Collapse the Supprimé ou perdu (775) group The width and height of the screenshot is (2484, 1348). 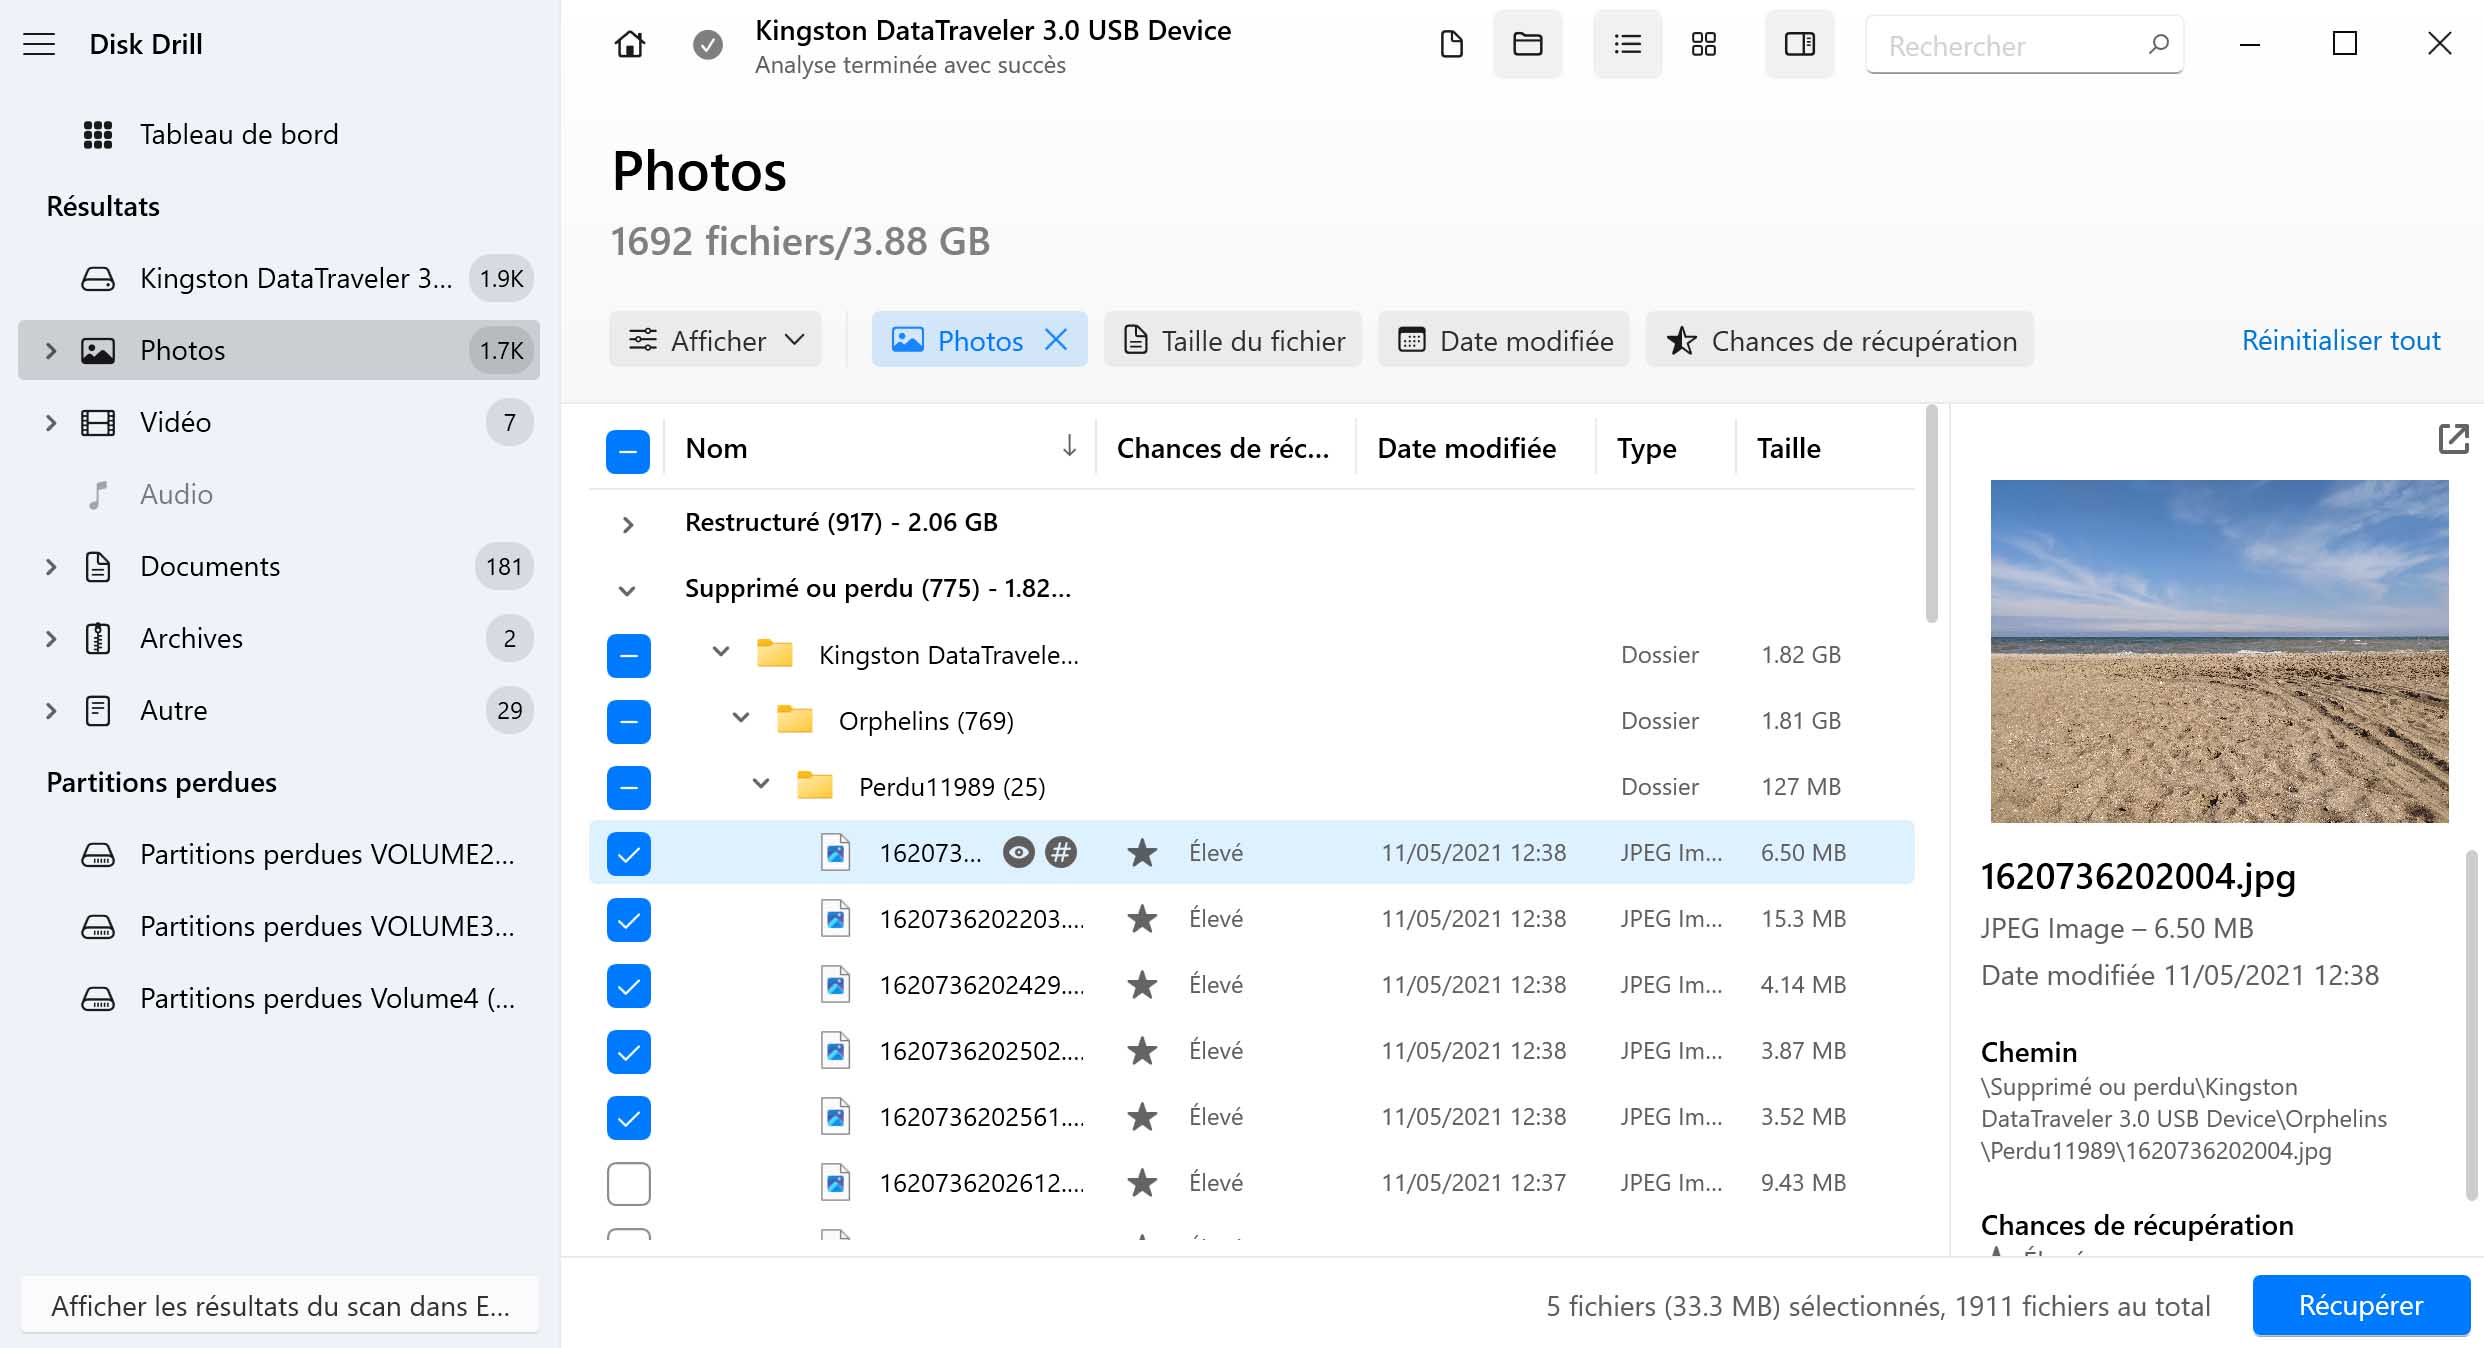627,590
